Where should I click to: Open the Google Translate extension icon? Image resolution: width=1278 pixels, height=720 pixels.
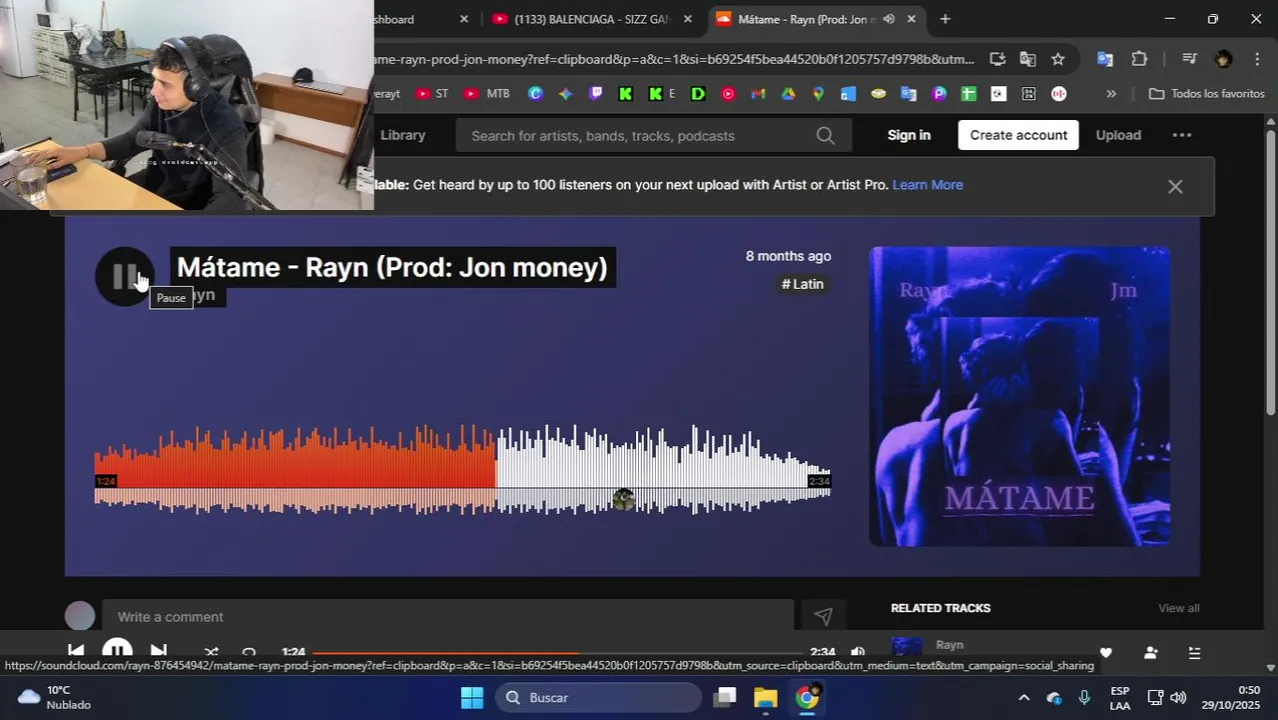point(1105,59)
